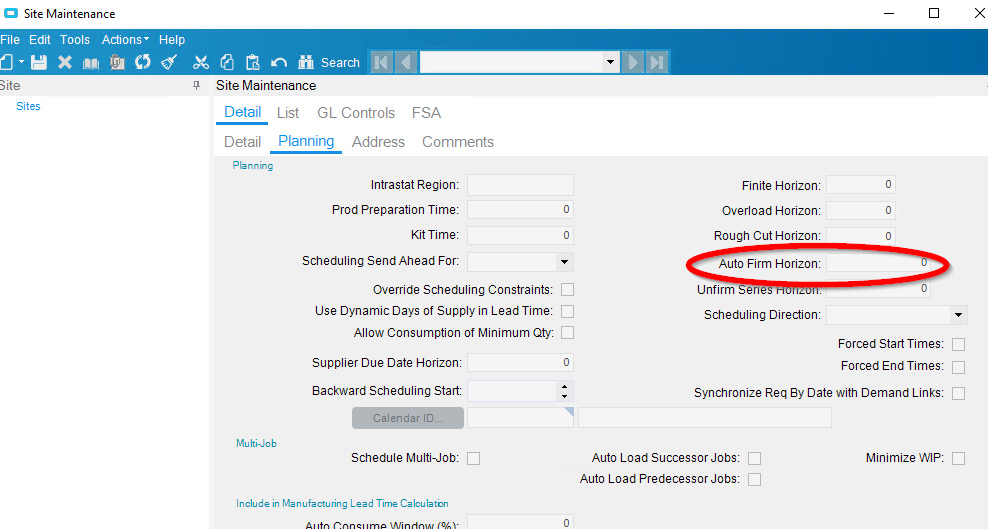Screen dimensions: 988x529
Task: Click the Paste clipboard icon
Action: pos(253,62)
